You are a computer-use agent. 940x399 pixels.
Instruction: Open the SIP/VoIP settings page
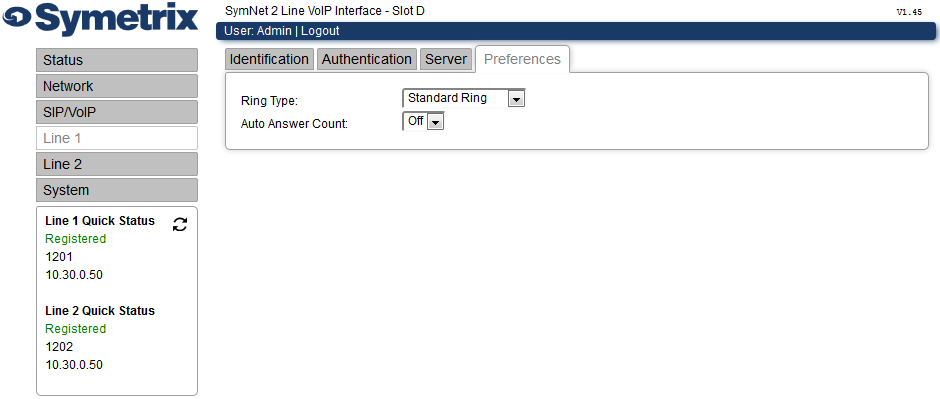point(117,112)
